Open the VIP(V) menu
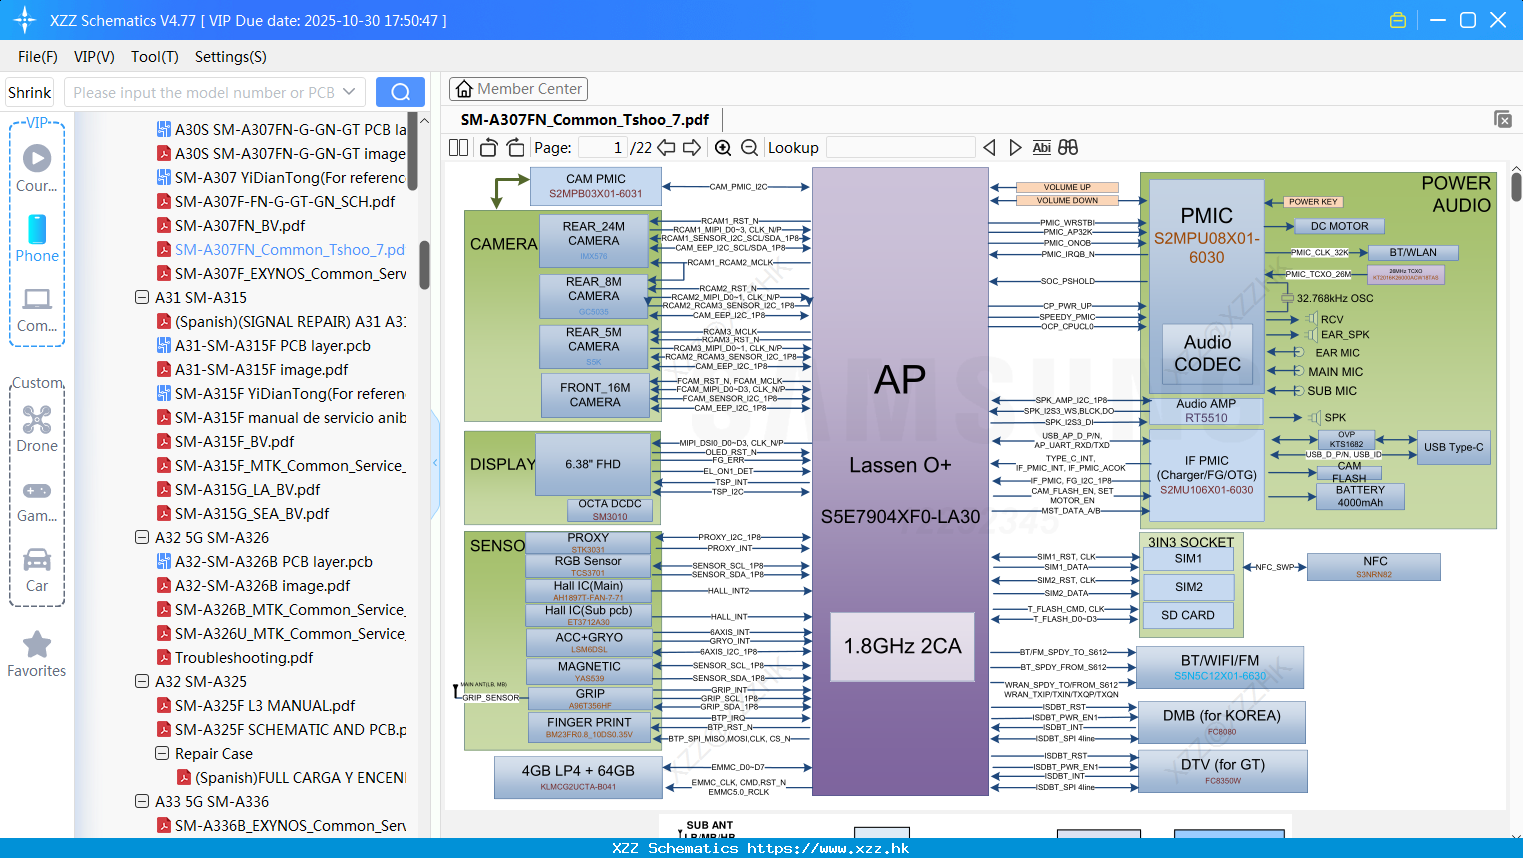This screenshot has height=858, width=1523. pos(94,57)
